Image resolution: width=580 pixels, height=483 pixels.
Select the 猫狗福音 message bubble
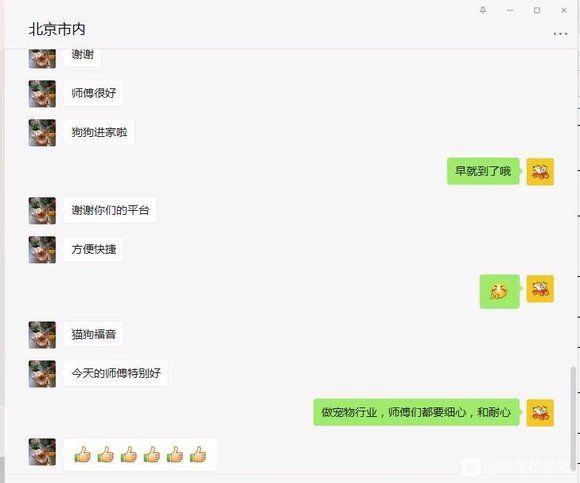94,334
